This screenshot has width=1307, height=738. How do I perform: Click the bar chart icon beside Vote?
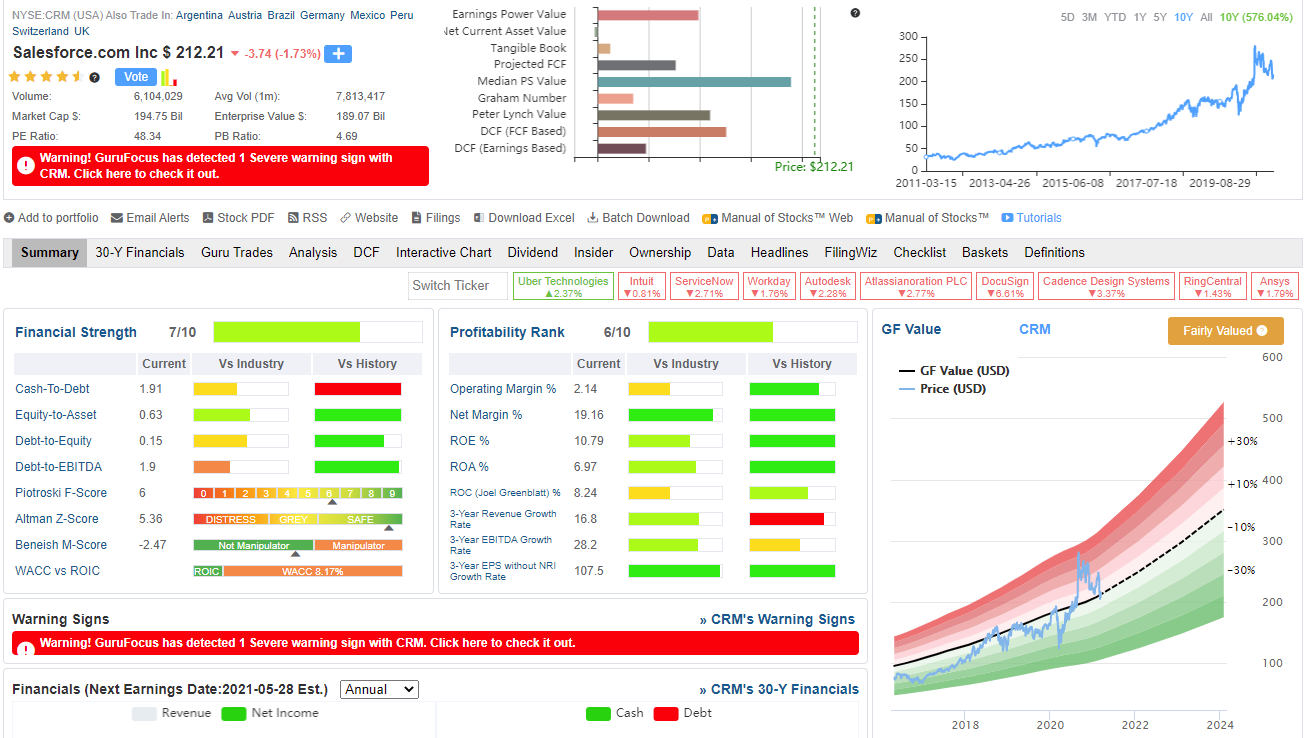pyautogui.click(x=168, y=77)
